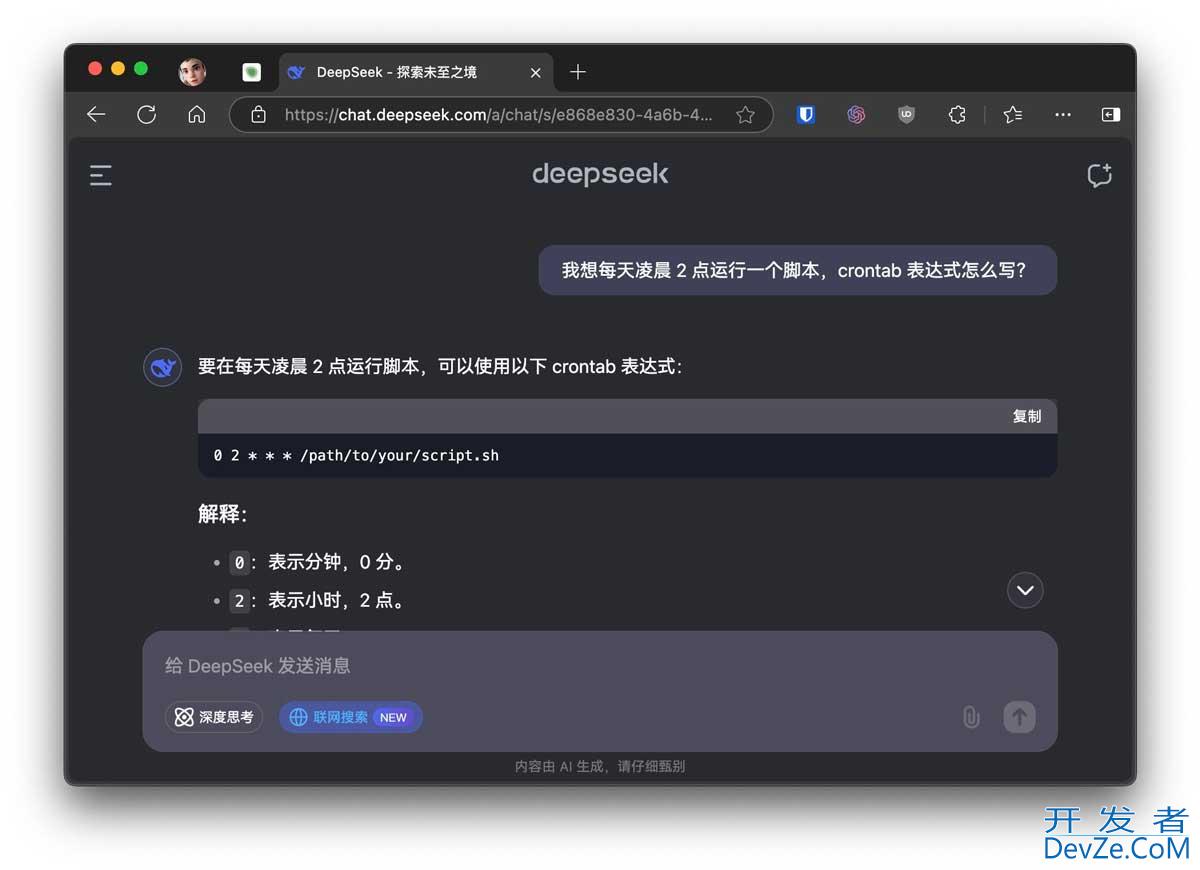1200x870 pixels.
Task: Switch to the pinned green tab
Action: (252, 72)
